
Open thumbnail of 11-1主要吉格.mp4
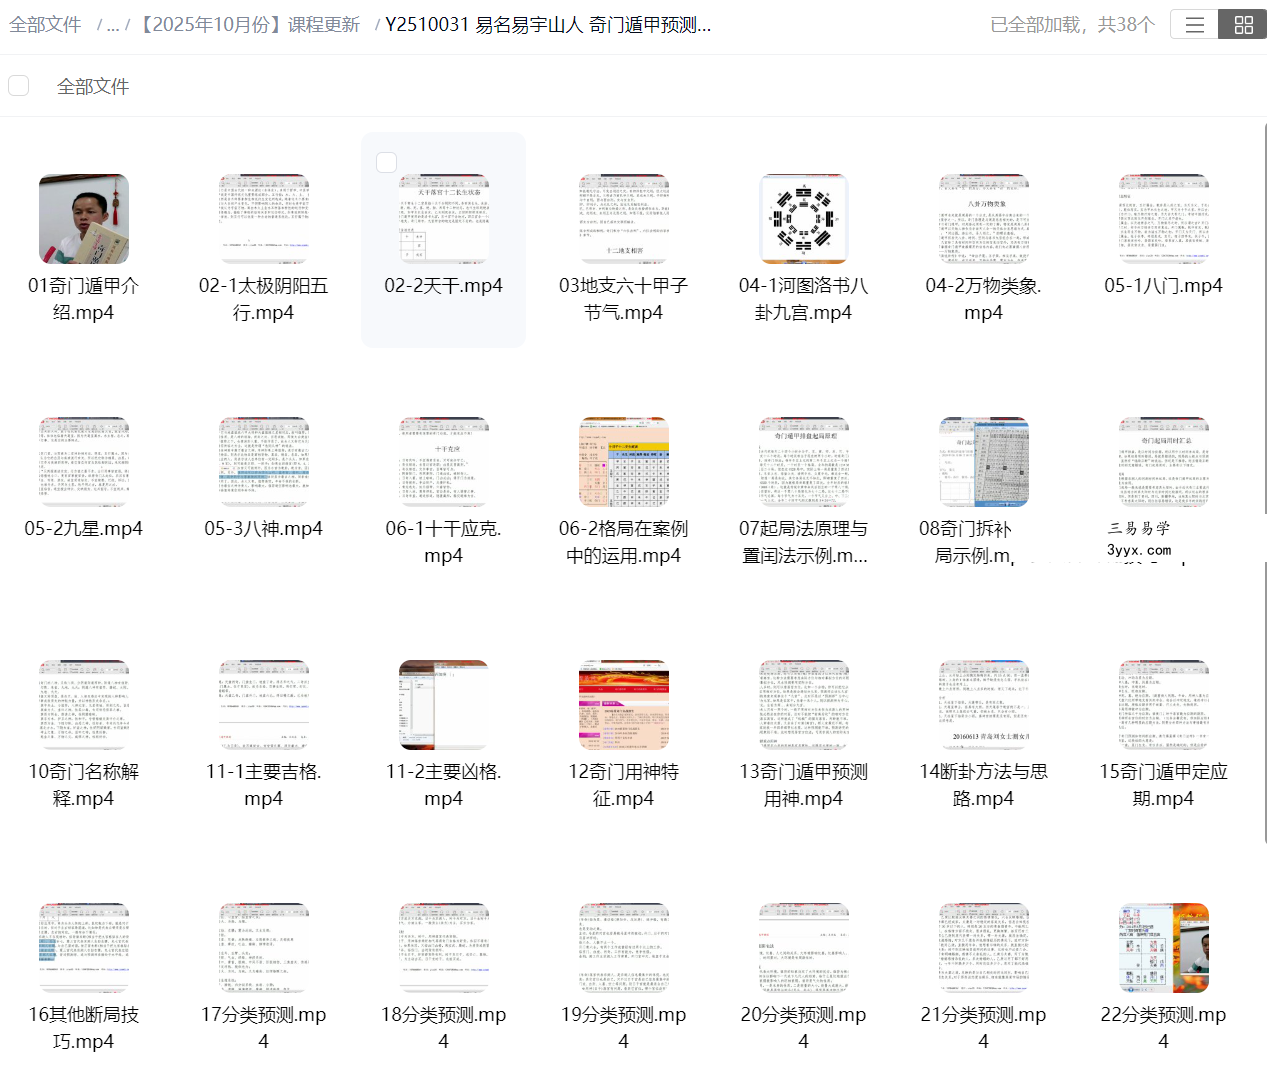pos(264,705)
